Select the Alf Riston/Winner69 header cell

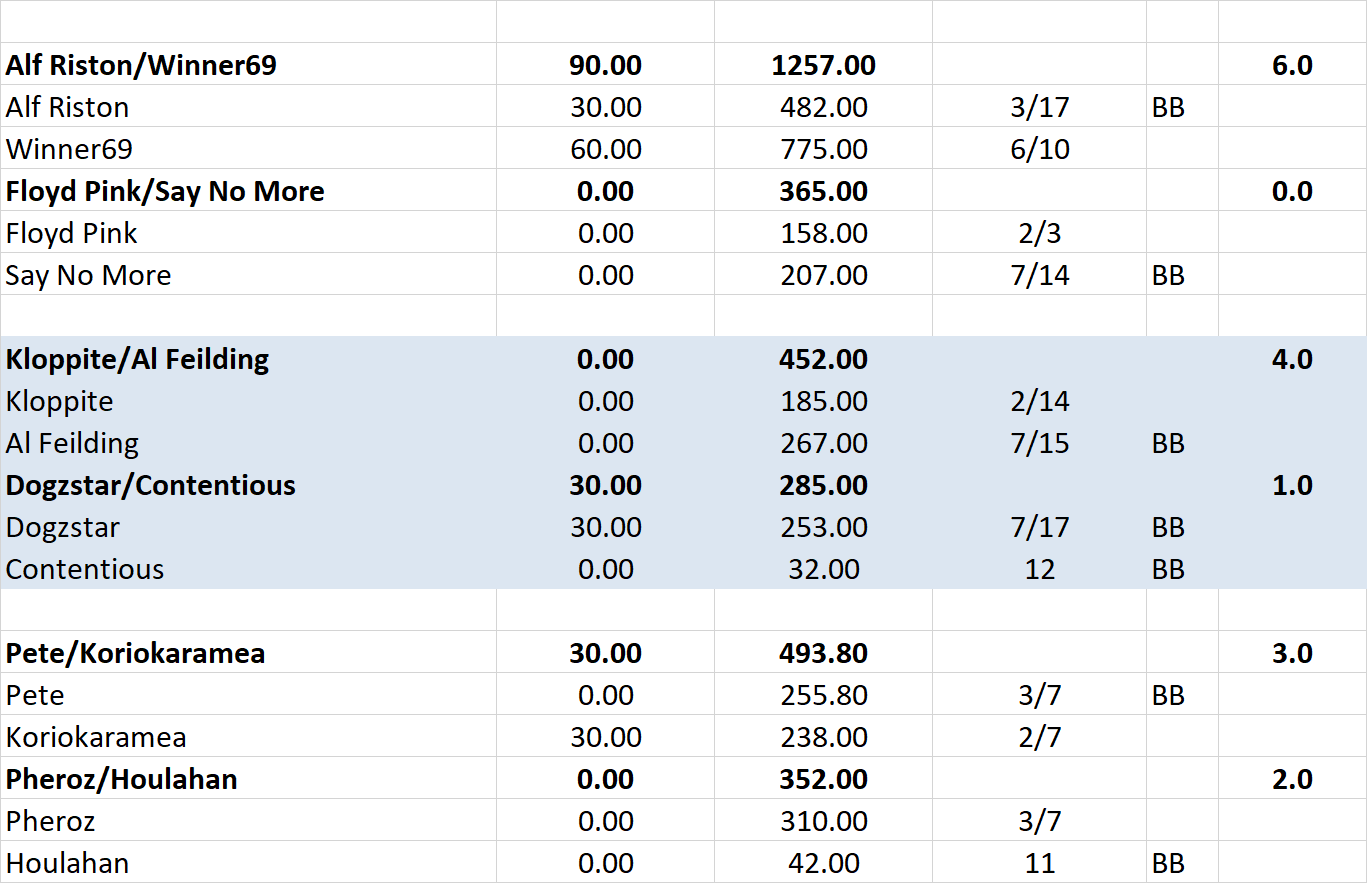coord(248,64)
